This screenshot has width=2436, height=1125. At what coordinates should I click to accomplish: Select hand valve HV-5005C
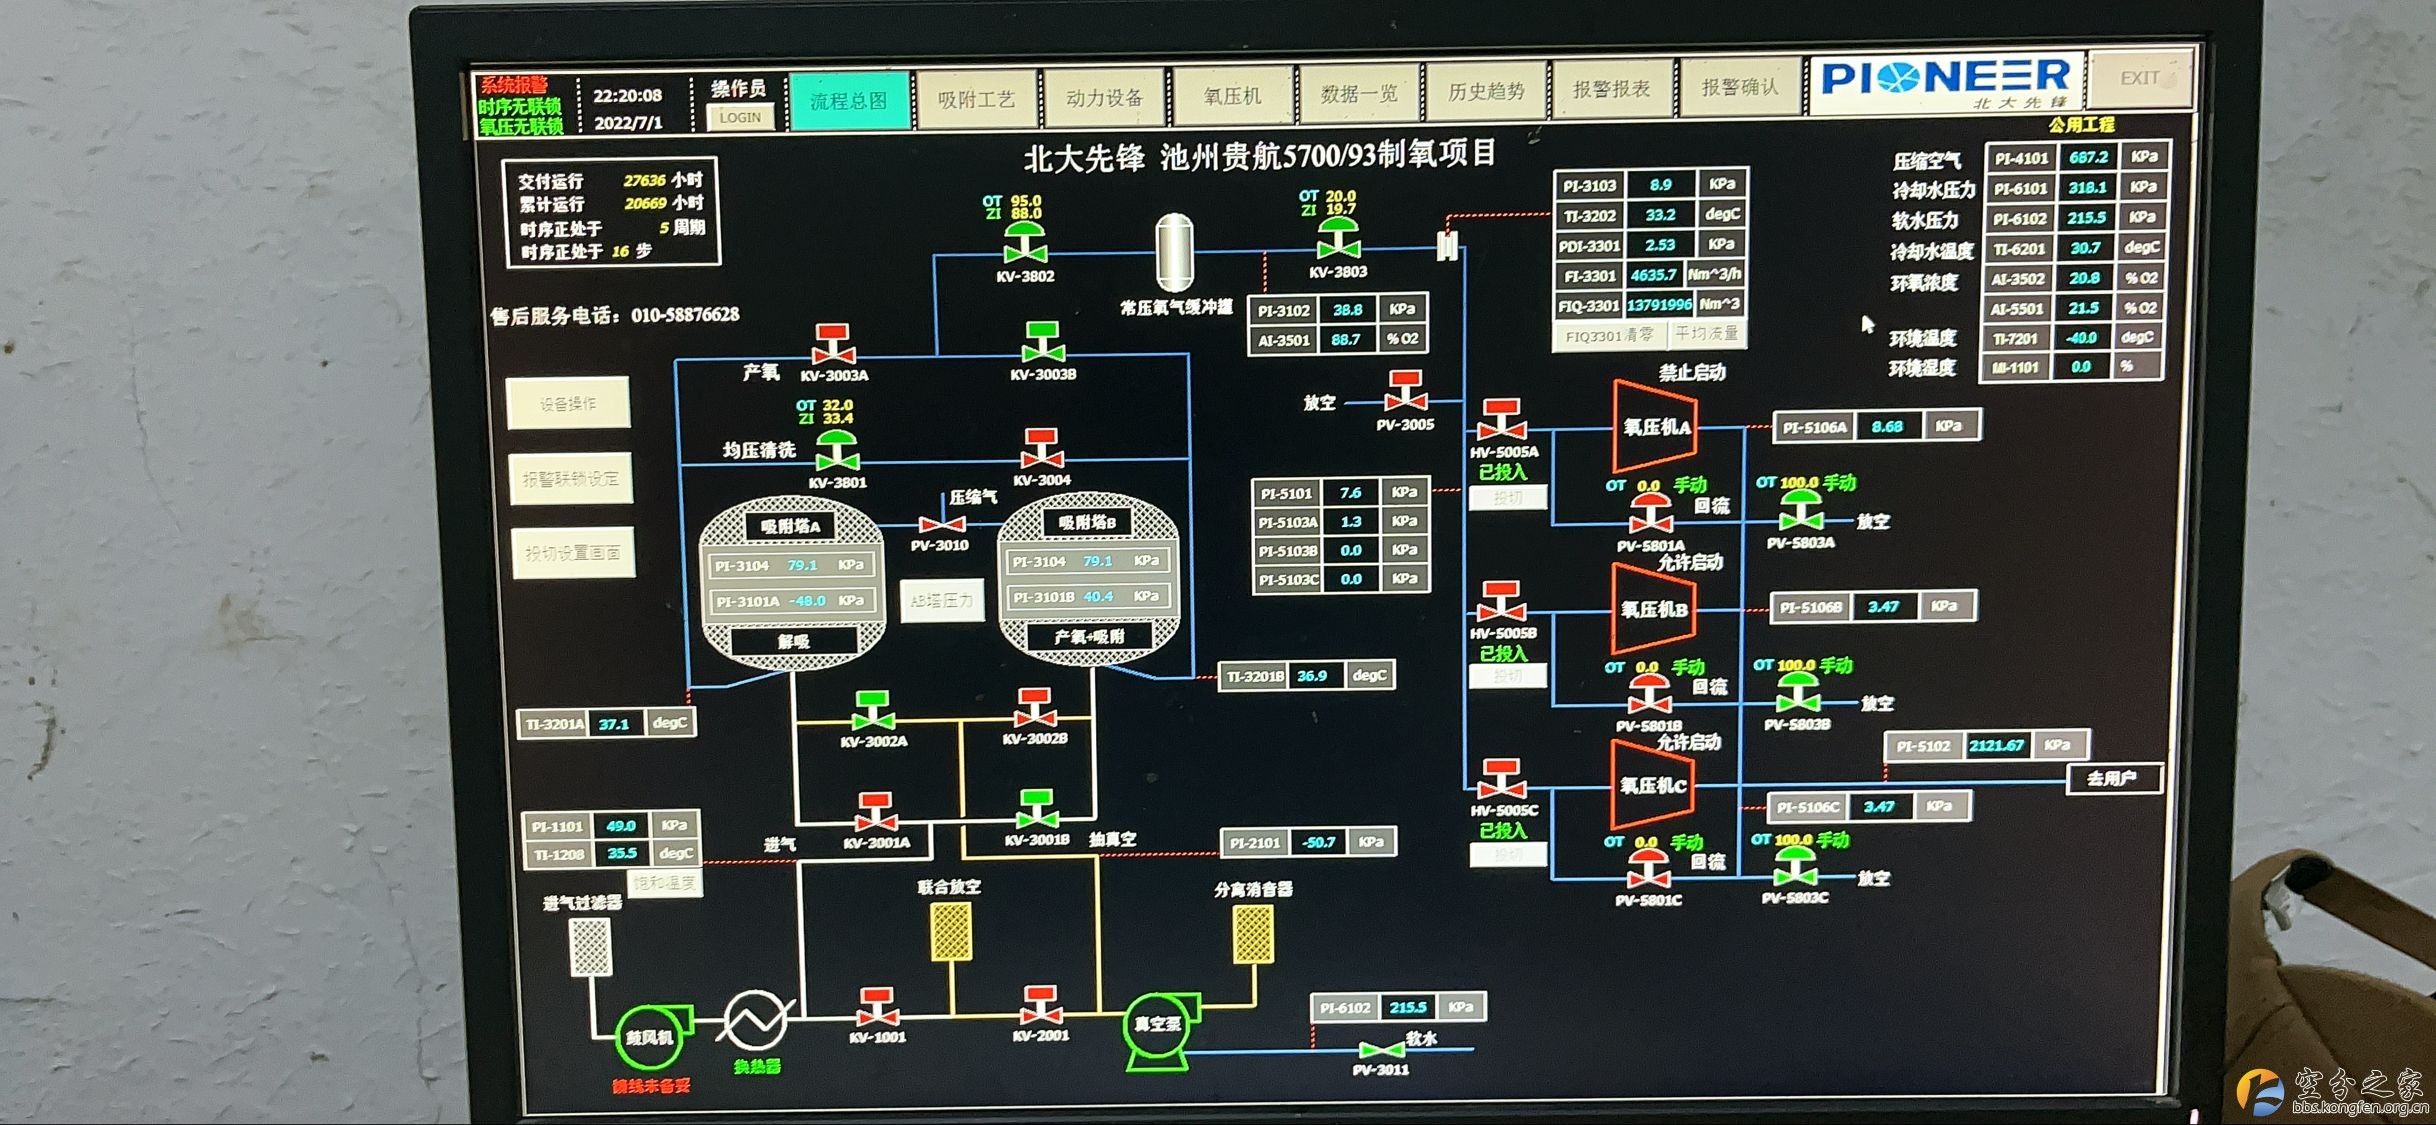[1502, 779]
